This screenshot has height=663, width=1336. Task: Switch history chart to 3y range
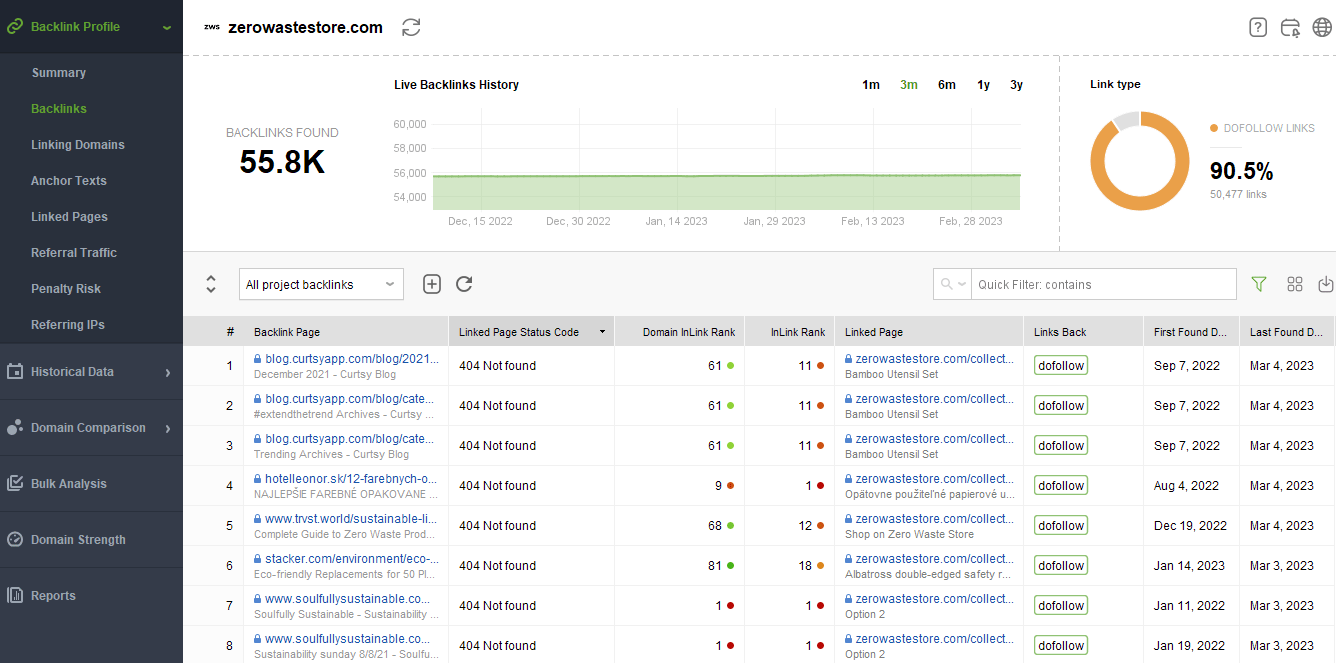coord(1016,85)
